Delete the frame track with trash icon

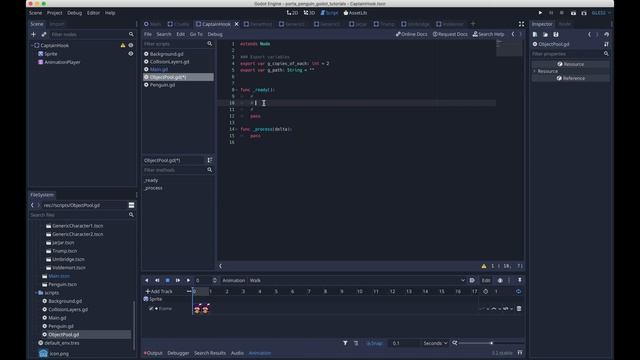(x=519, y=309)
